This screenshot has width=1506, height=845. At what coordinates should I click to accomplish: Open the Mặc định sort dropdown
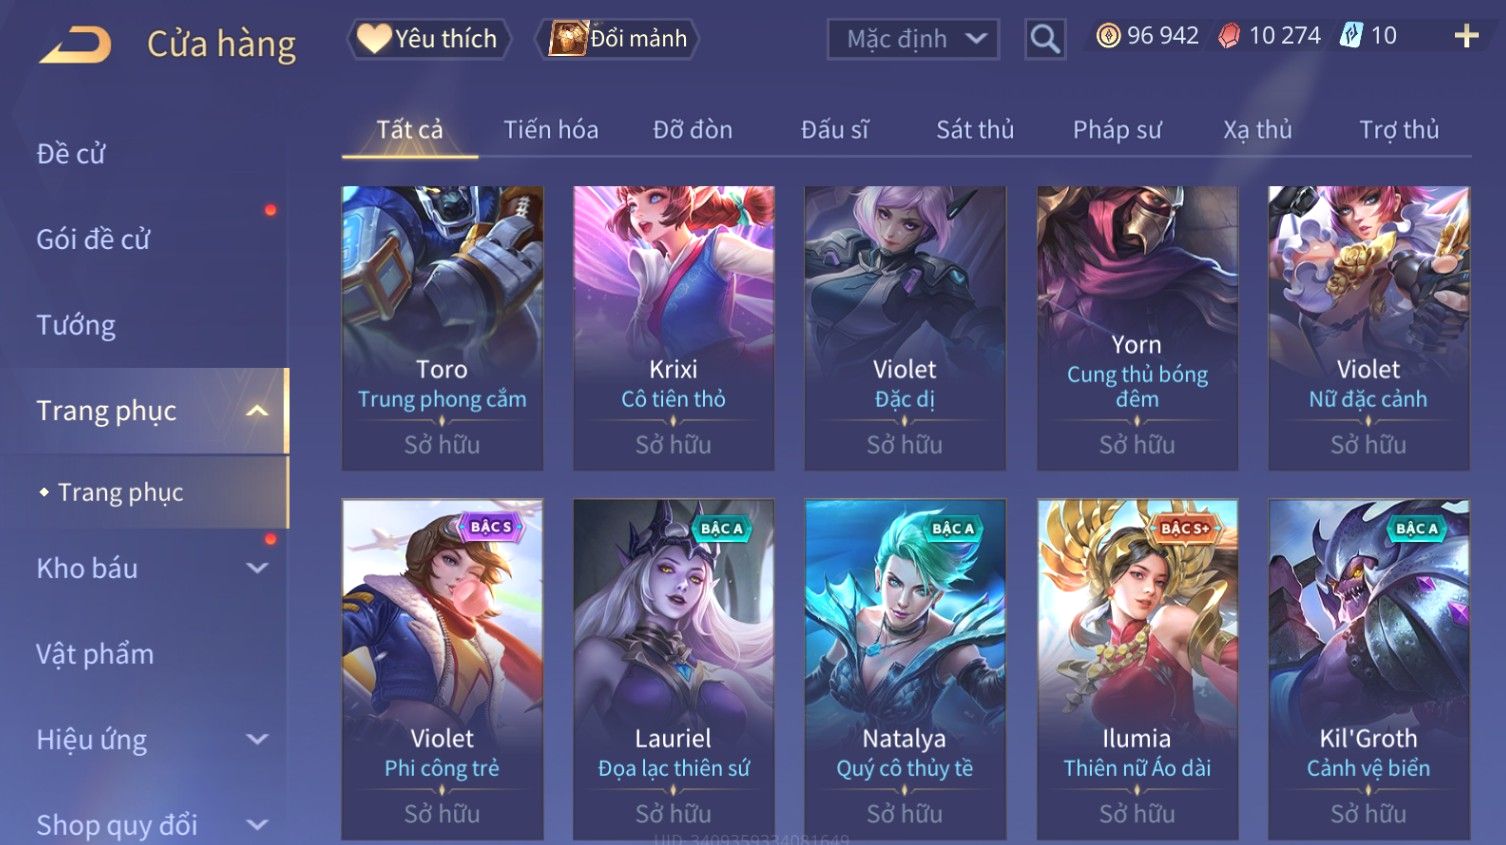pyautogui.click(x=913, y=39)
